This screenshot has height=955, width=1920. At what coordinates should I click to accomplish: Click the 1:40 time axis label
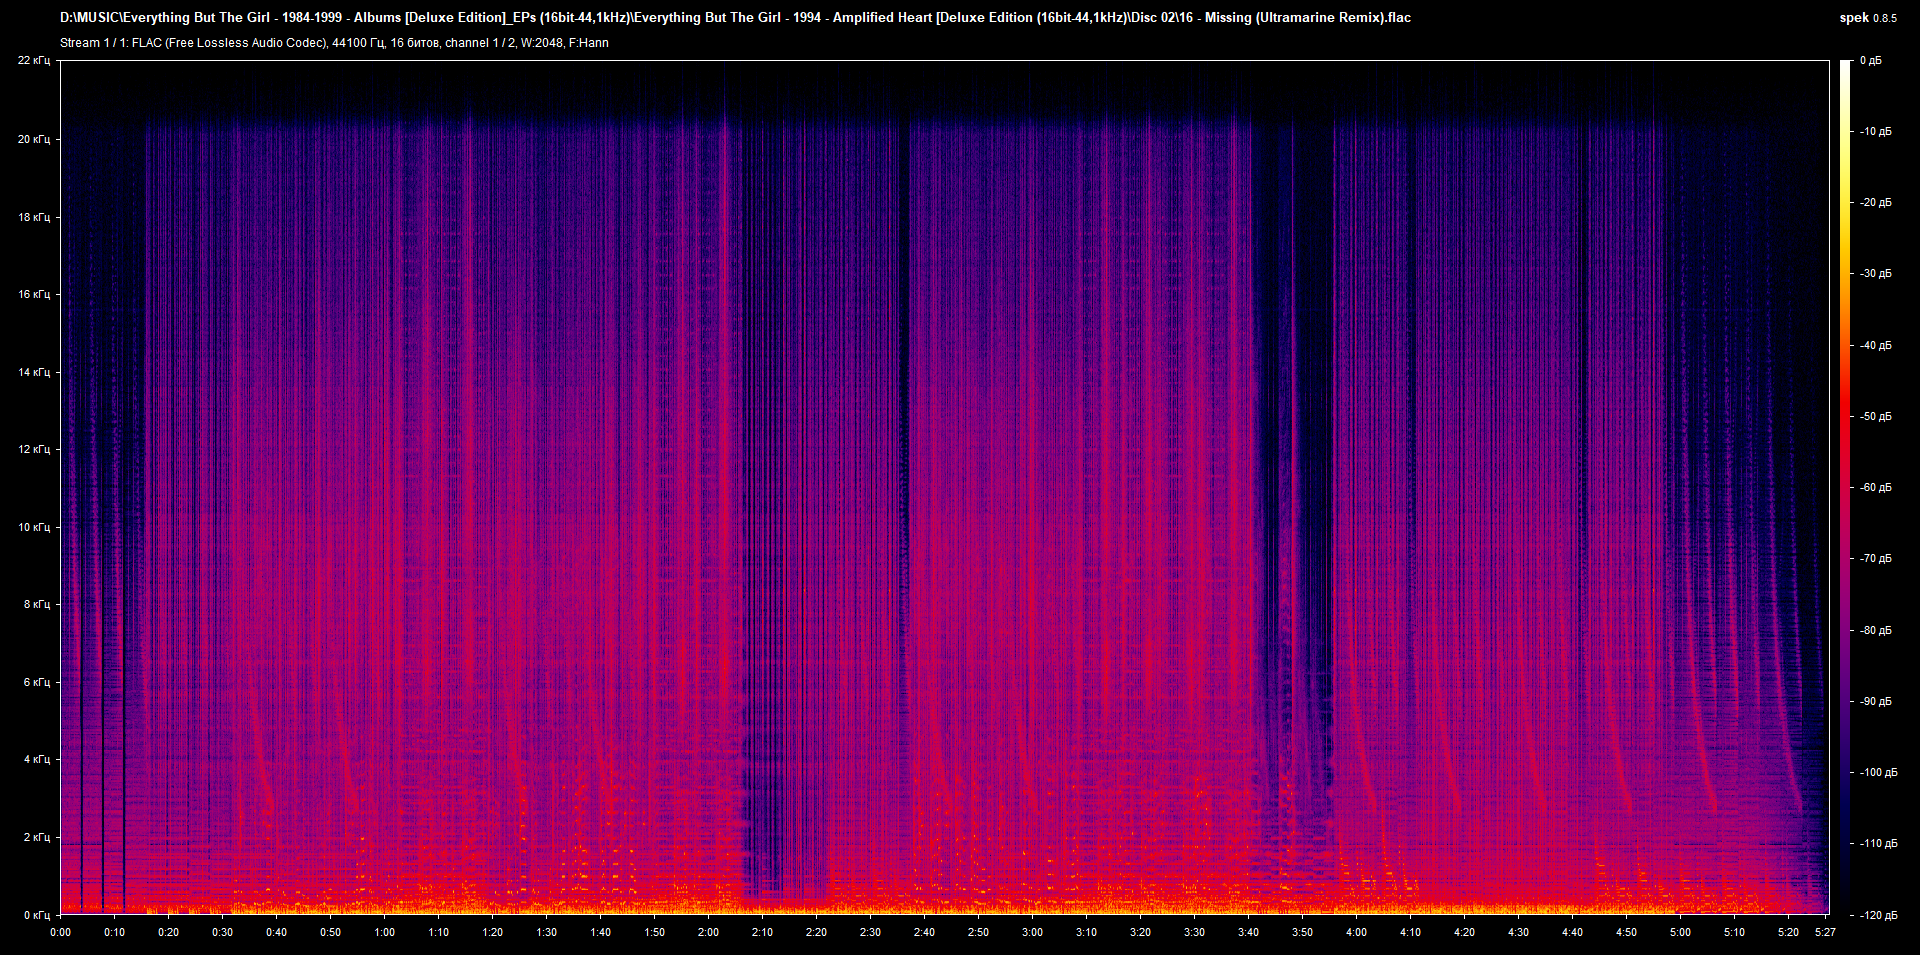tap(601, 933)
